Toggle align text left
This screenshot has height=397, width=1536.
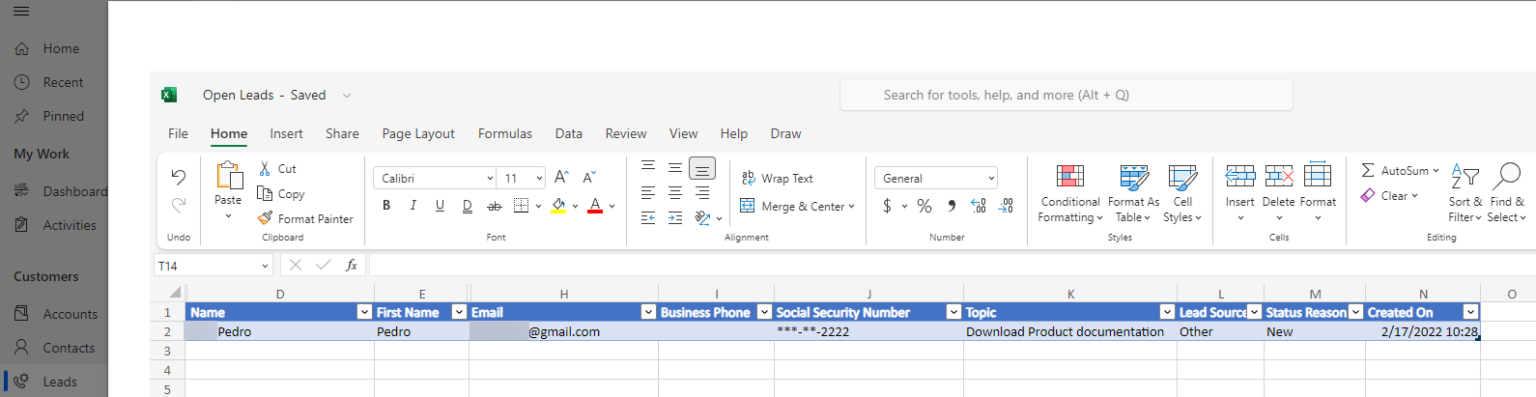click(x=648, y=192)
